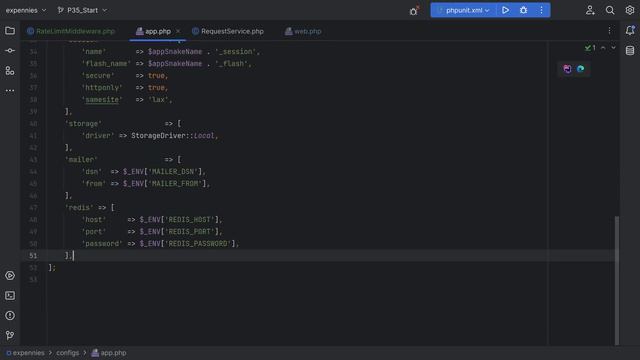Screen dimensions: 640x360
Task: Switch to web.php tab
Action: tap(303, 31)
